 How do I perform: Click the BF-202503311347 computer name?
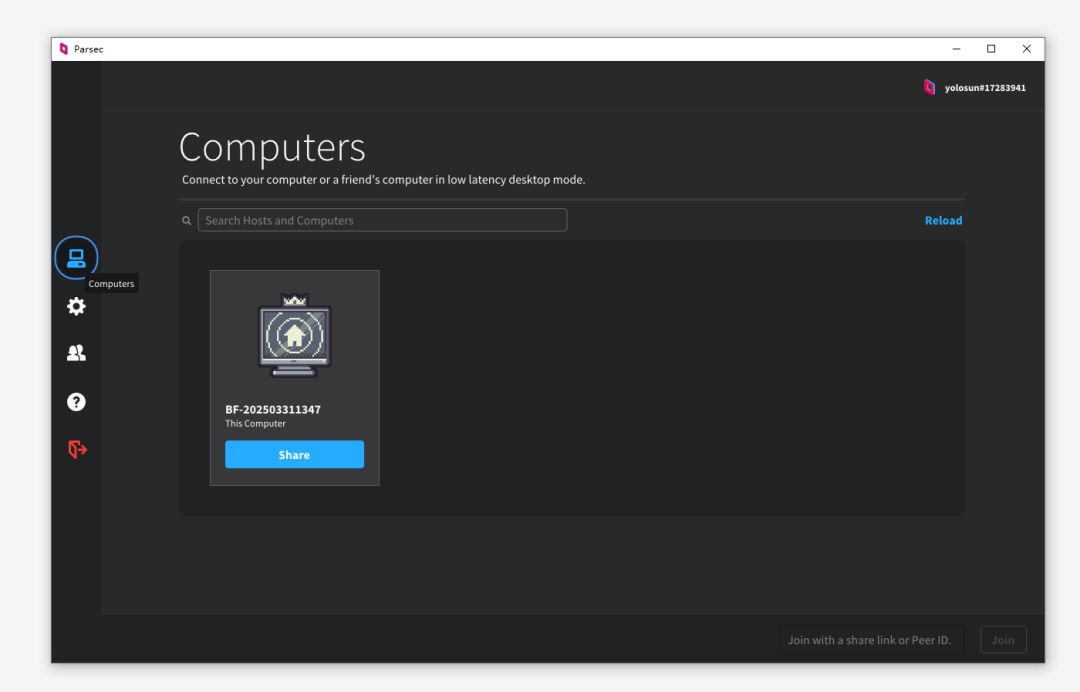pos(273,409)
